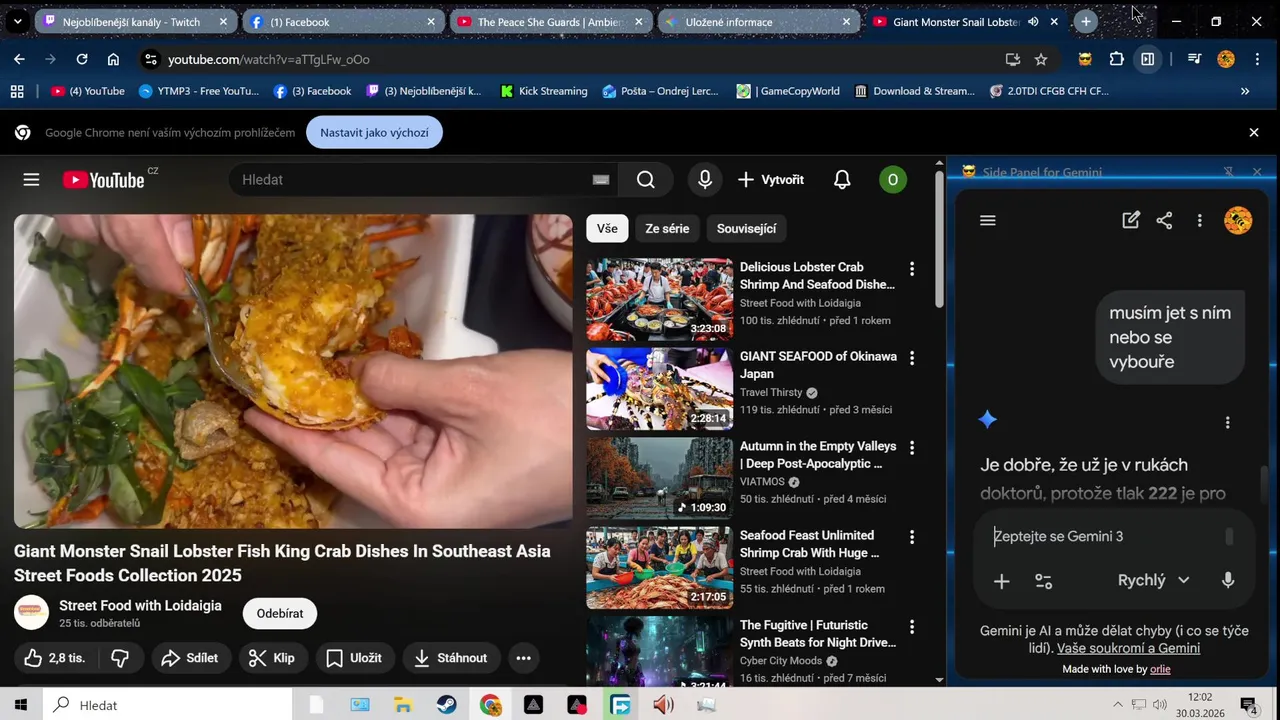Click the YouTube page vertical scrollbar

point(938,240)
